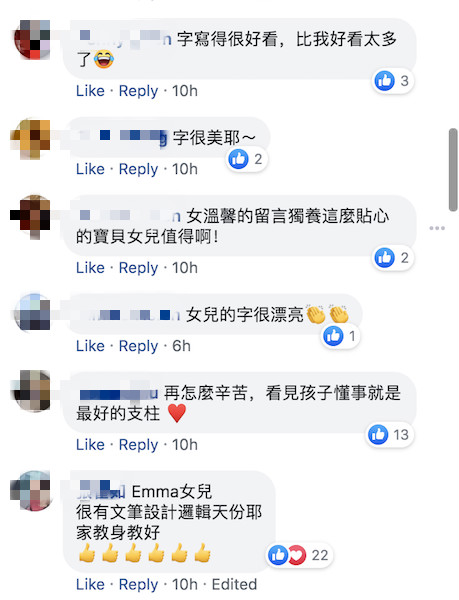The image size is (459, 600).
Task: Open the 22 reactions like and heart badge
Action: [299, 555]
